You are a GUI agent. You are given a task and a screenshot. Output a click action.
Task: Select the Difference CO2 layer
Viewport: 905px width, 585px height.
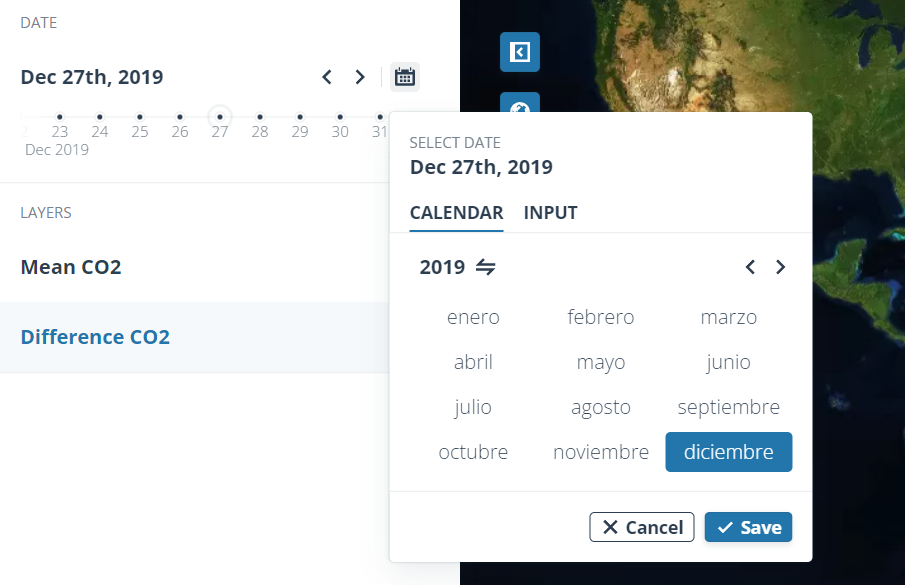95,337
